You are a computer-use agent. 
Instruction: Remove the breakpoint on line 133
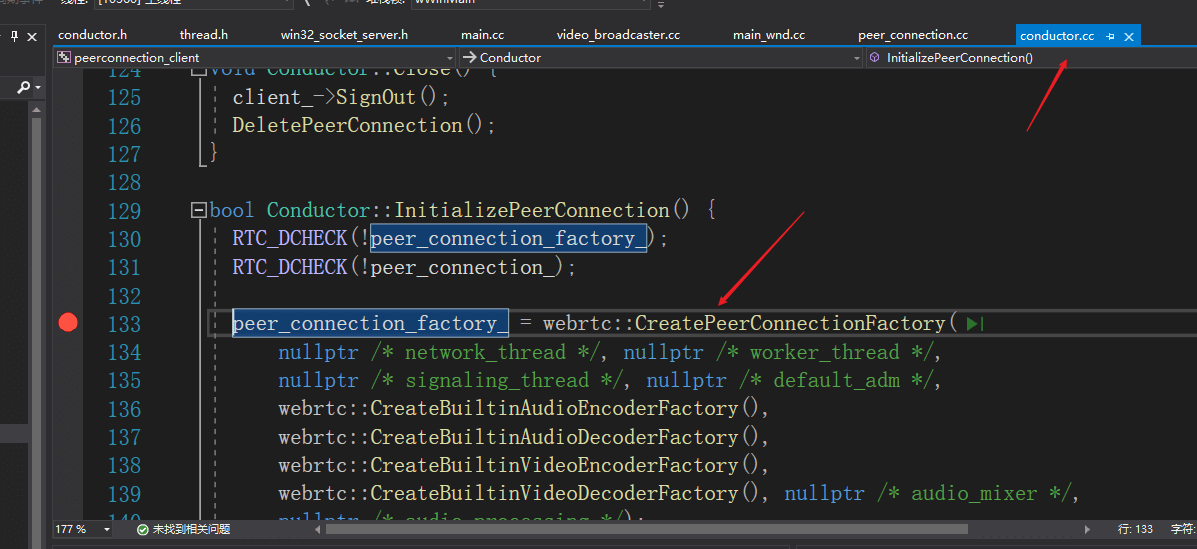pyautogui.click(x=69, y=324)
